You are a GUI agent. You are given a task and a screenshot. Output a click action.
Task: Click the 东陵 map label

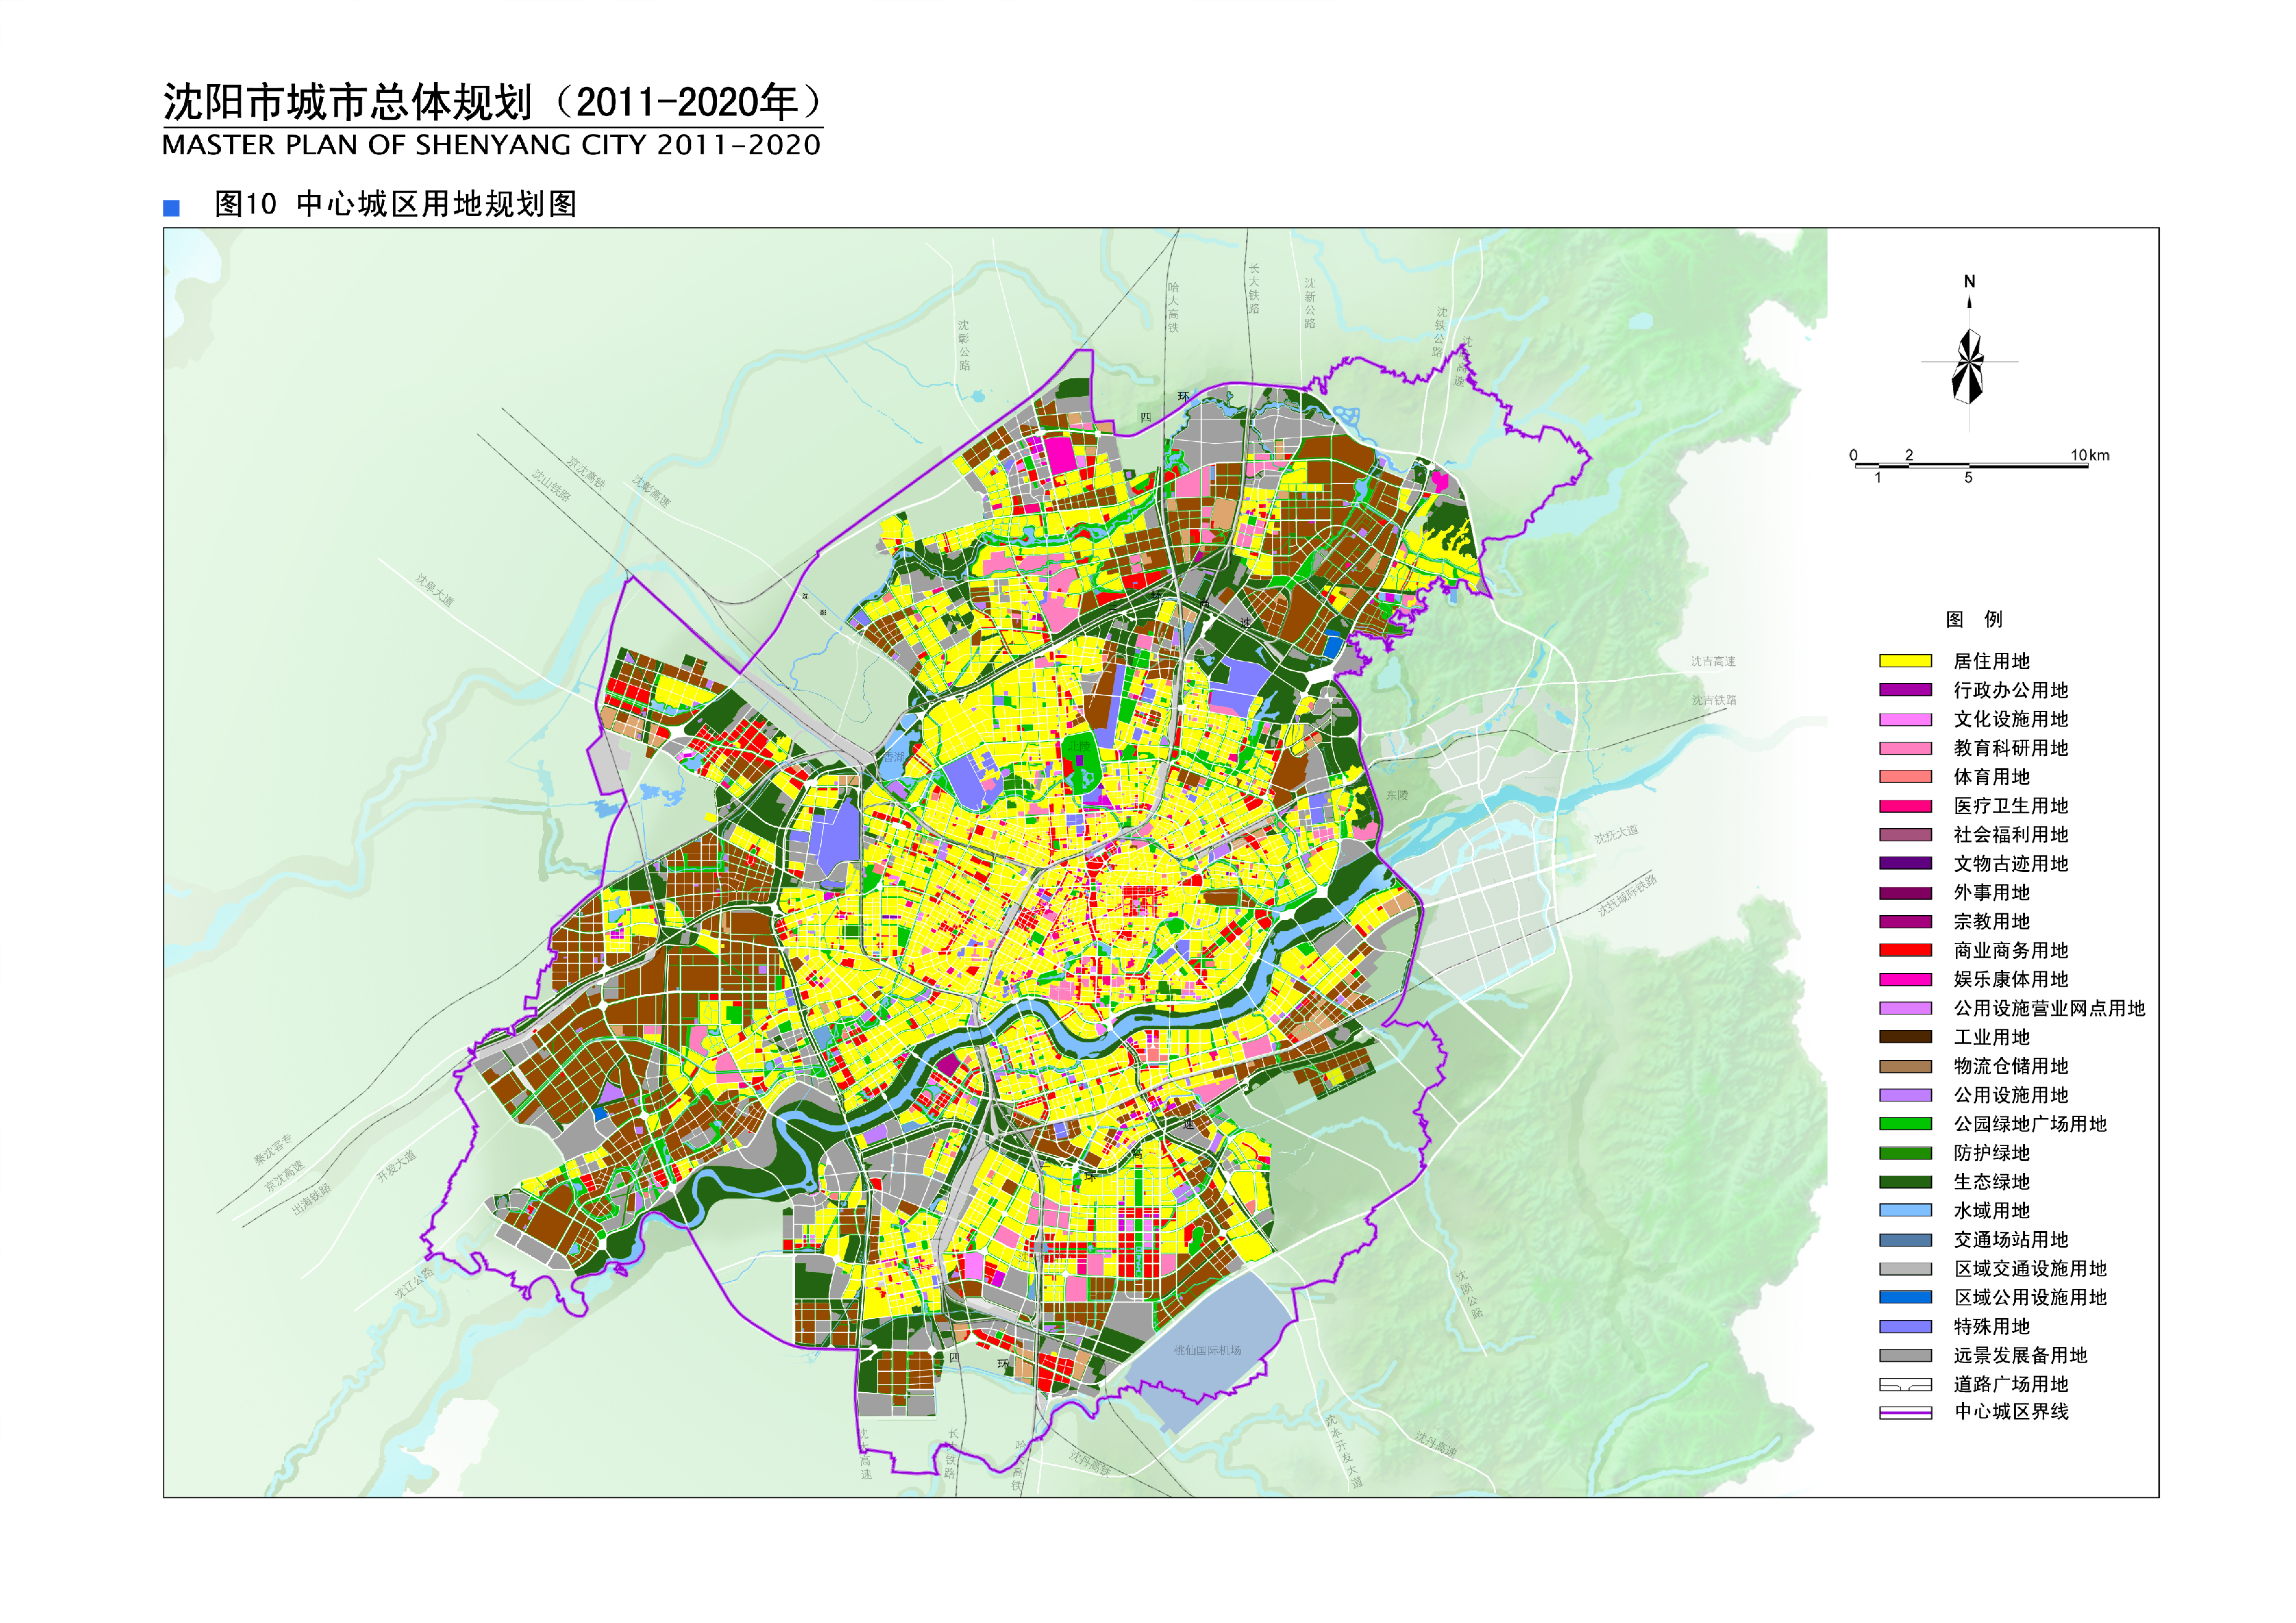(x=1396, y=795)
